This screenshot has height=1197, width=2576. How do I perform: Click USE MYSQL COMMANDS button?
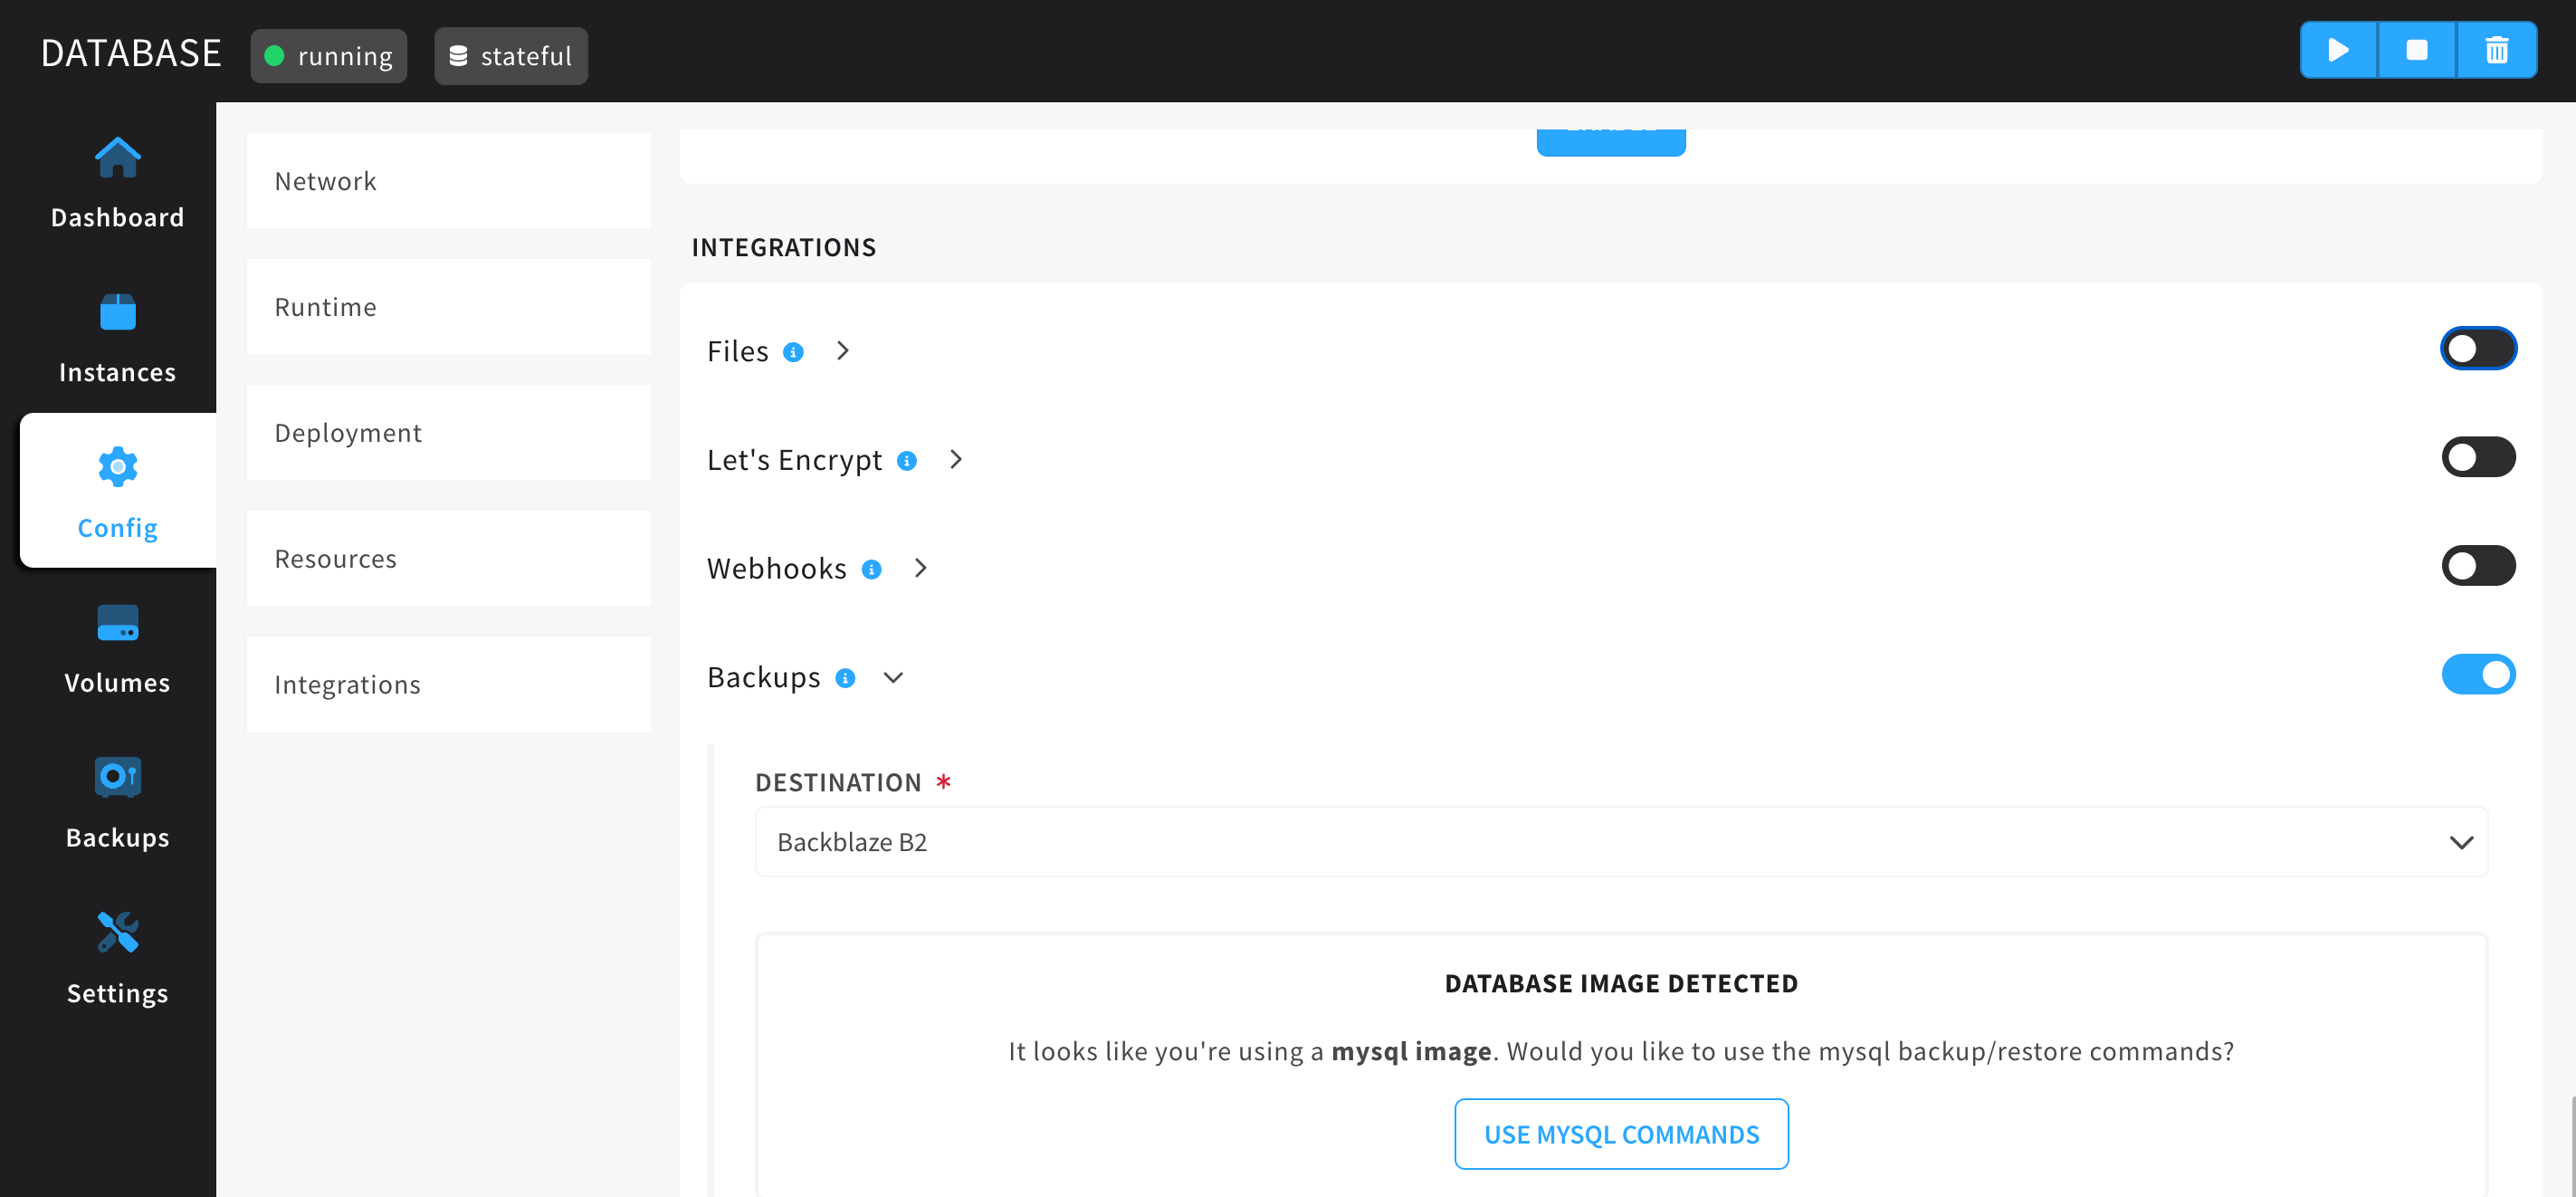(x=1621, y=1133)
